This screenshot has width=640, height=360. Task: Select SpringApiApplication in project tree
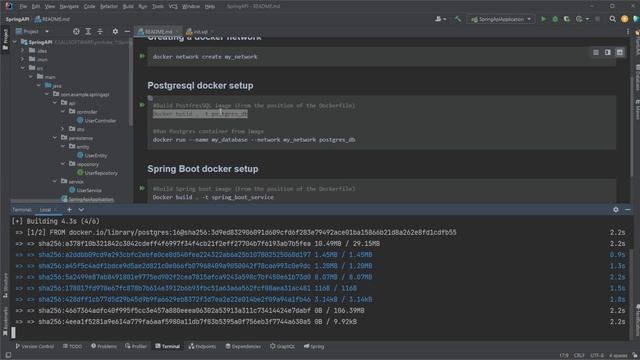[87, 199]
